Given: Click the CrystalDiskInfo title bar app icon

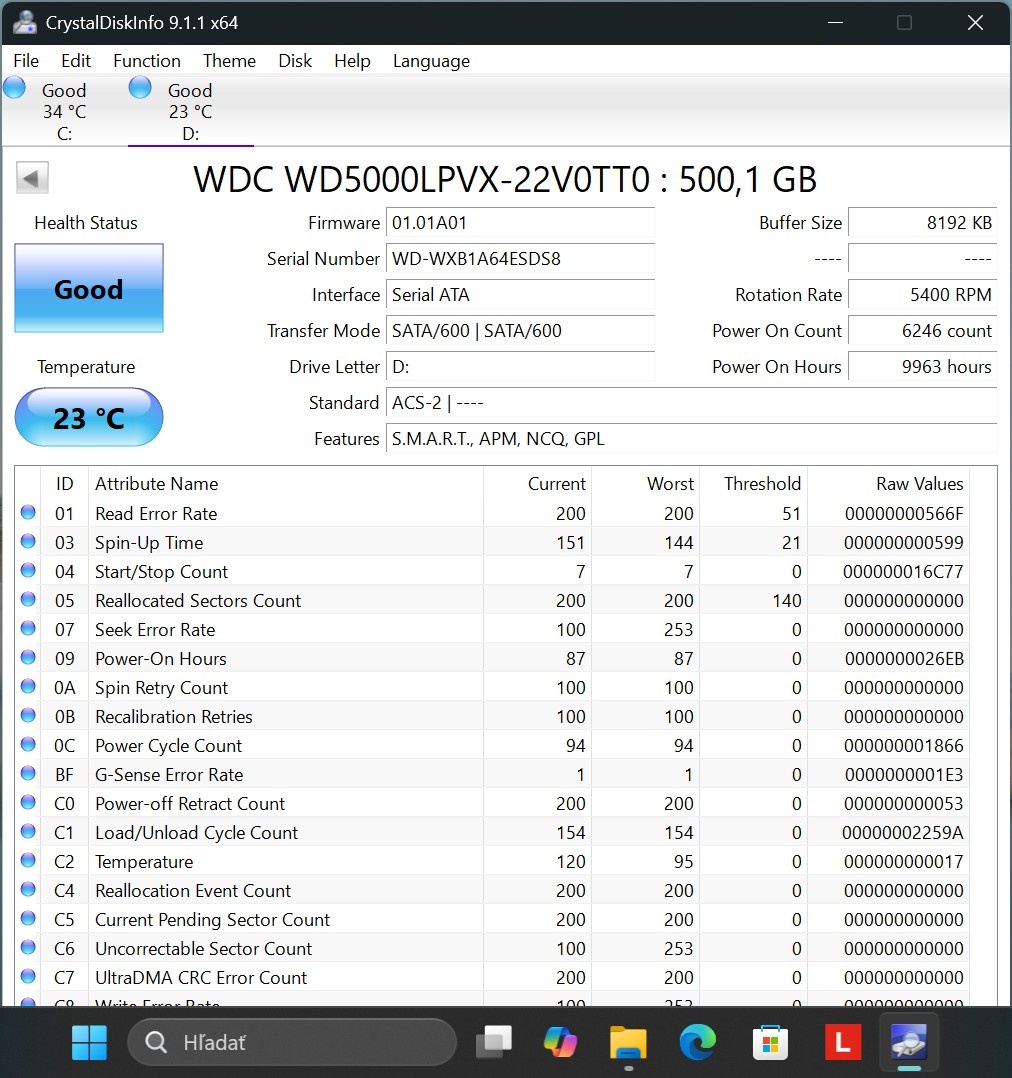Looking at the screenshot, I should click(25, 23).
